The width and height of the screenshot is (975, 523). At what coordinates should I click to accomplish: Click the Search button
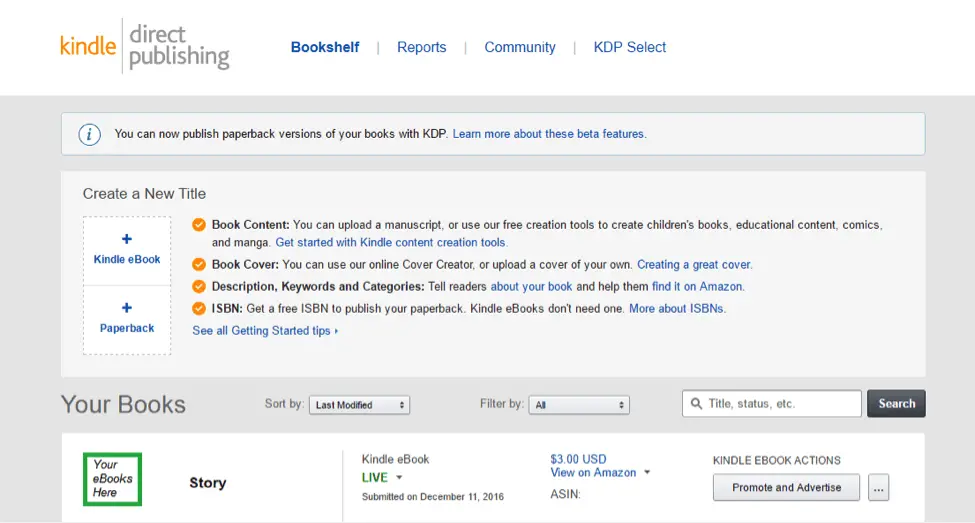896,404
